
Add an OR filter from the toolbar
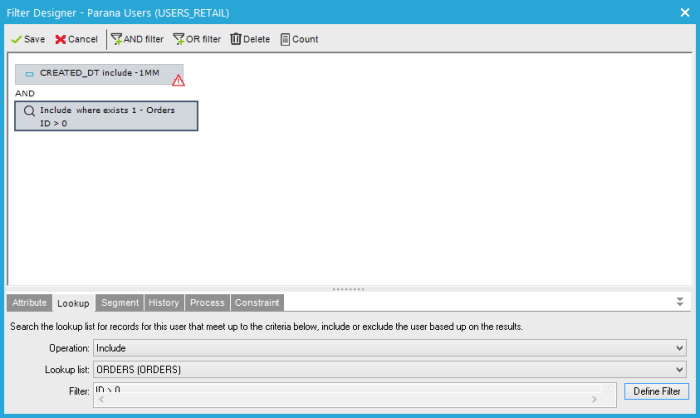click(x=179, y=39)
